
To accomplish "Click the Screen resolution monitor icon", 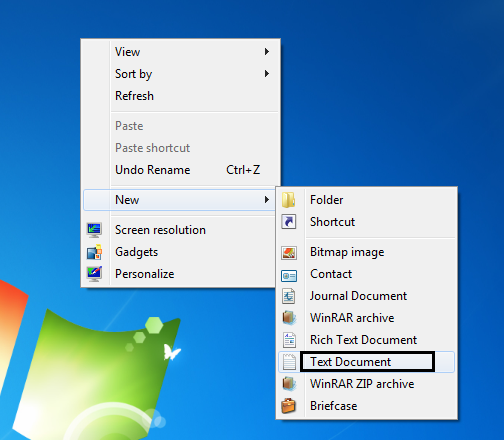I will [94, 230].
